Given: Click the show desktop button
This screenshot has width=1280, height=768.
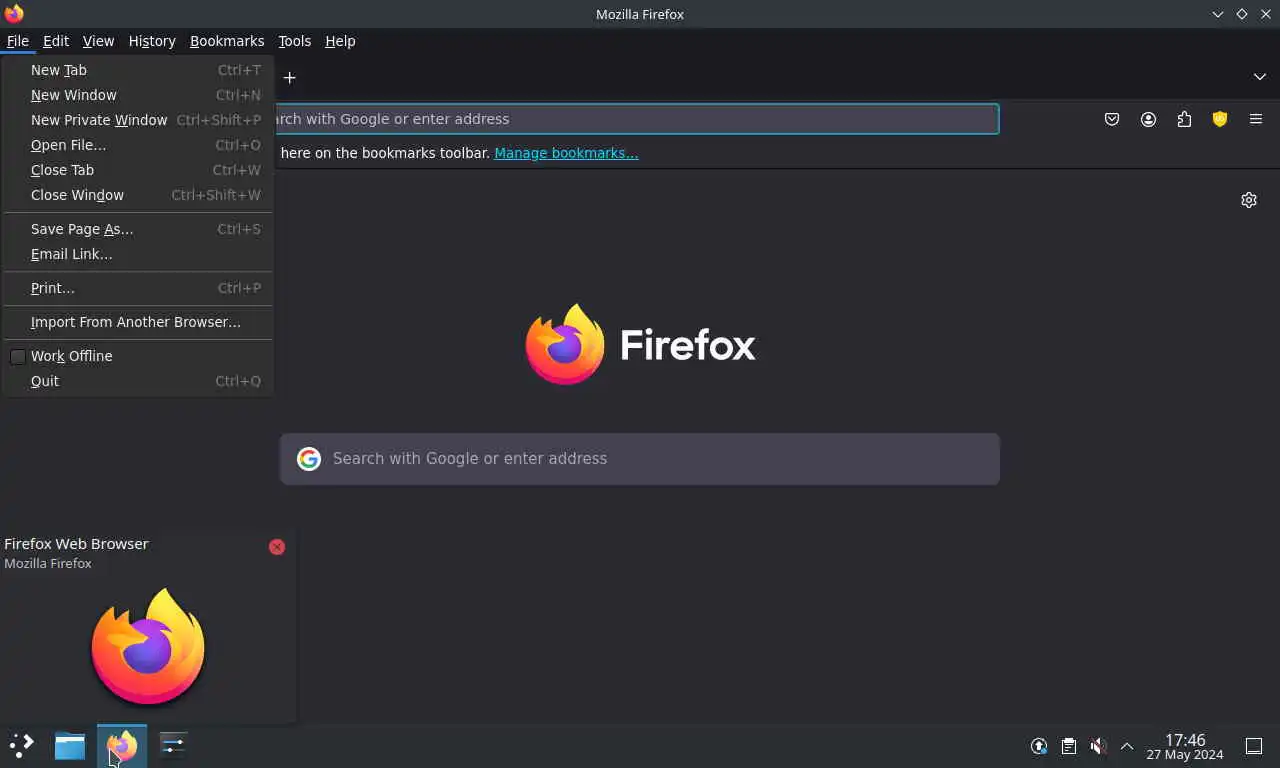Looking at the screenshot, I should (1254, 746).
